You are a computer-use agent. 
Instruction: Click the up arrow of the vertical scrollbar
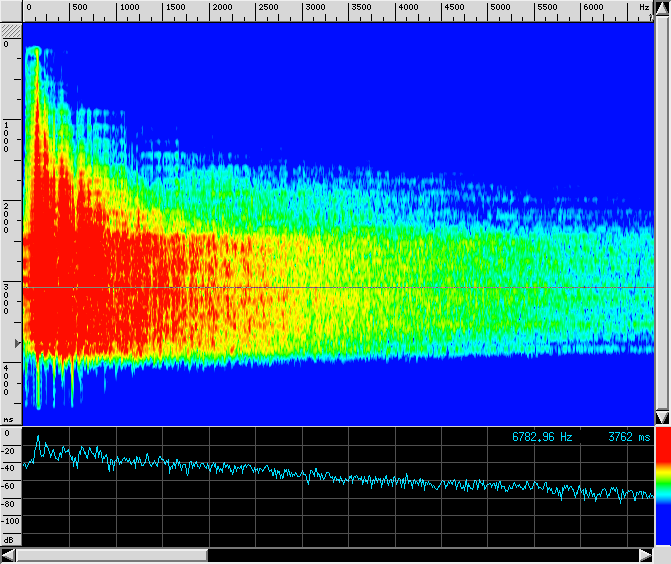[x=662, y=8]
